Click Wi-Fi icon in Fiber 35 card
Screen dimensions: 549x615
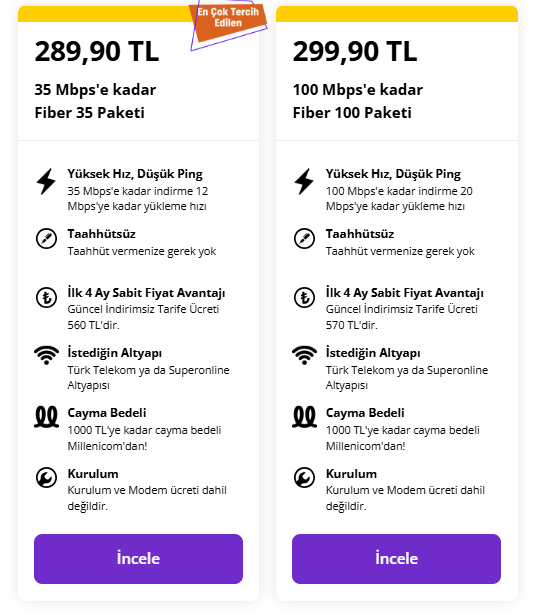[x=46, y=355]
